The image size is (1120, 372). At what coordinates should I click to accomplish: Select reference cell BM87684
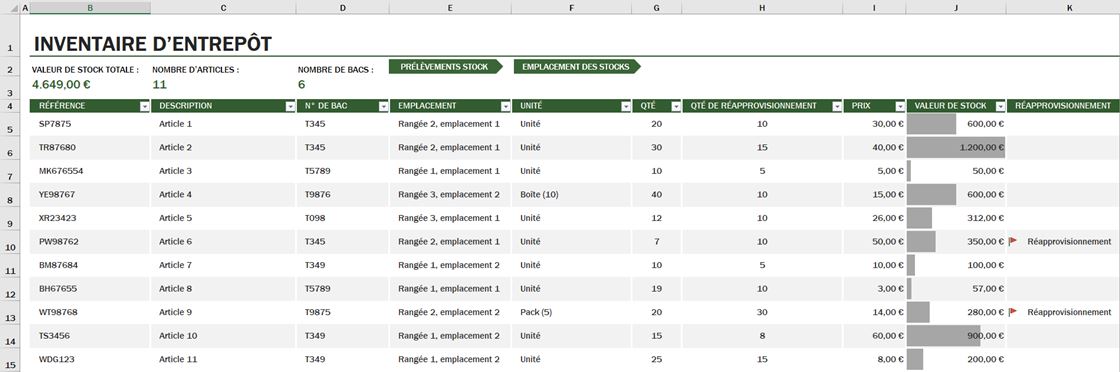90,265
